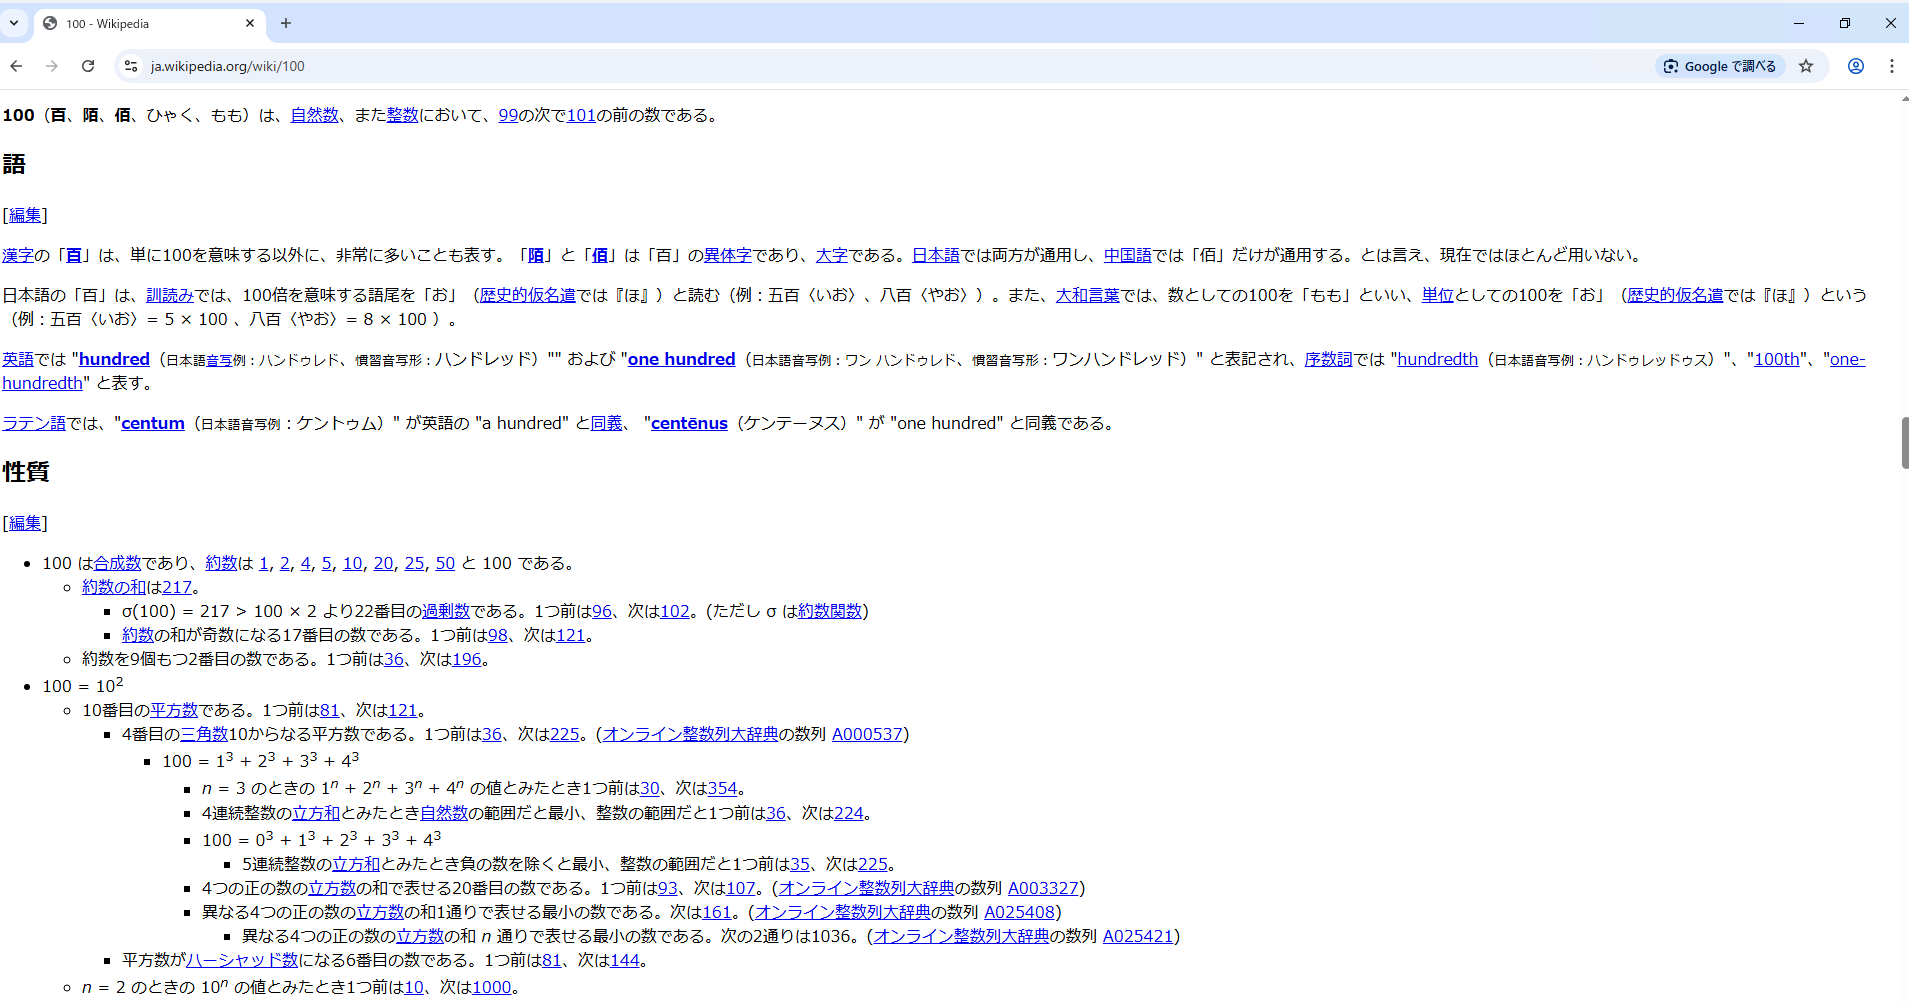Open the 整数 link in intro
The image size is (1909, 1002).
(402, 115)
